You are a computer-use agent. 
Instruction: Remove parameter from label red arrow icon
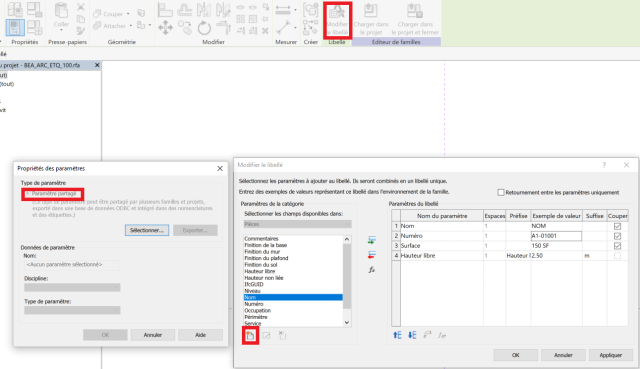[371, 255]
